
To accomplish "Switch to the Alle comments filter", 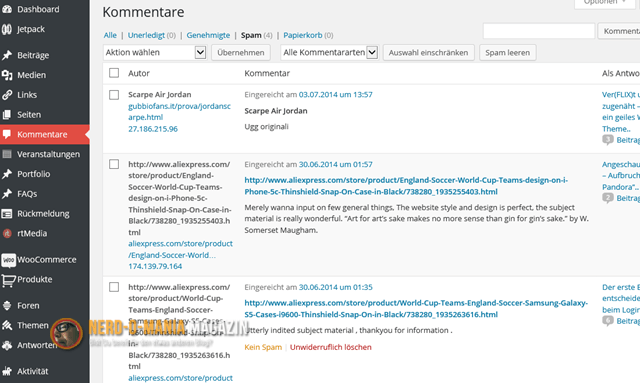I will (110, 35).
